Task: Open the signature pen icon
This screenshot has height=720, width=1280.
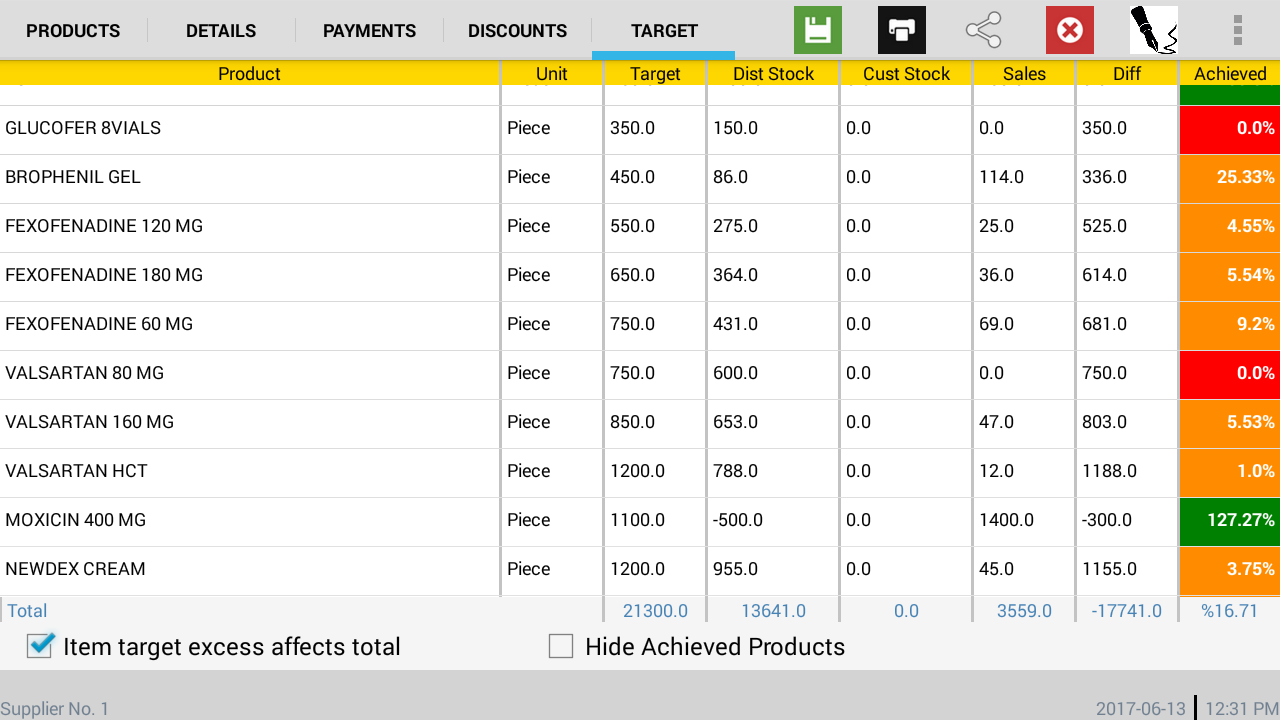Action: pyautogui.click(x=1154, y=30)
